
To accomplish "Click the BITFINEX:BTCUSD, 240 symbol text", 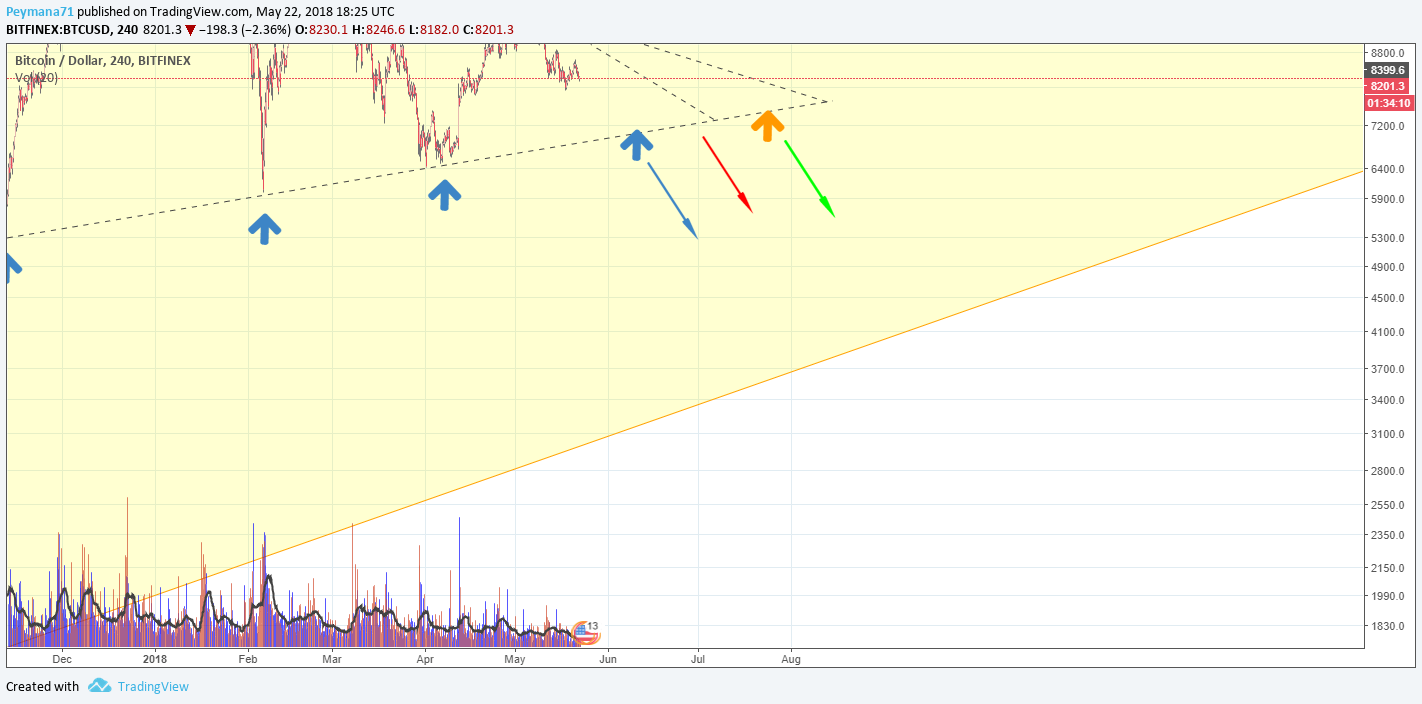I will [x=72, y=30].
